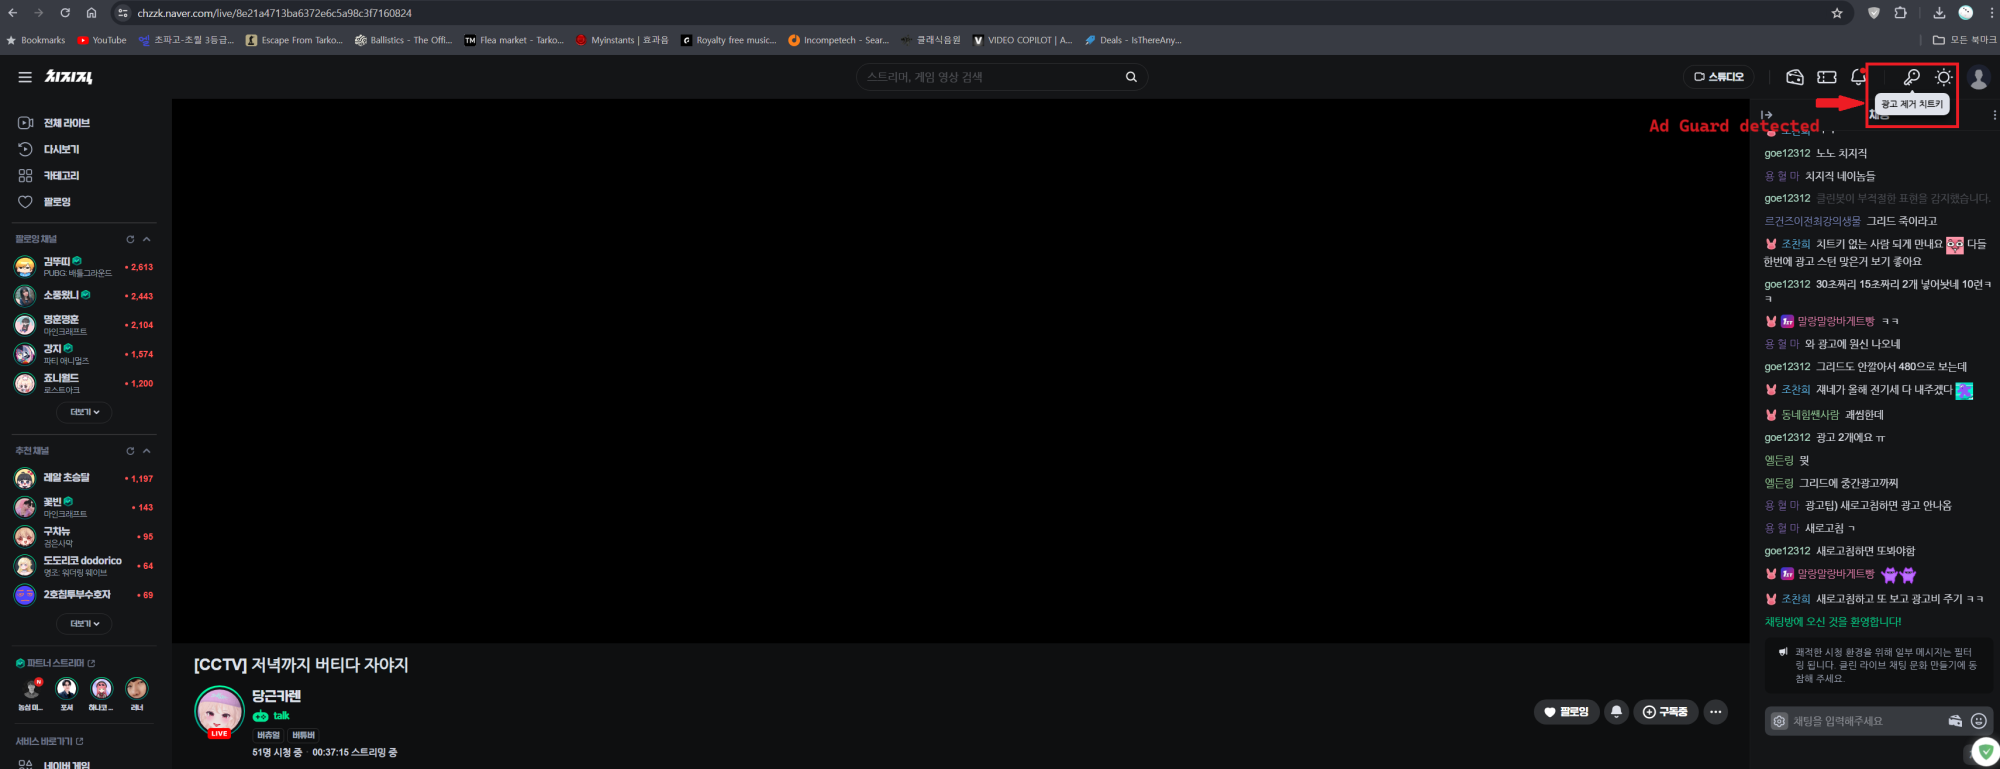Select the 버츄얼 tag

[268, 735]
